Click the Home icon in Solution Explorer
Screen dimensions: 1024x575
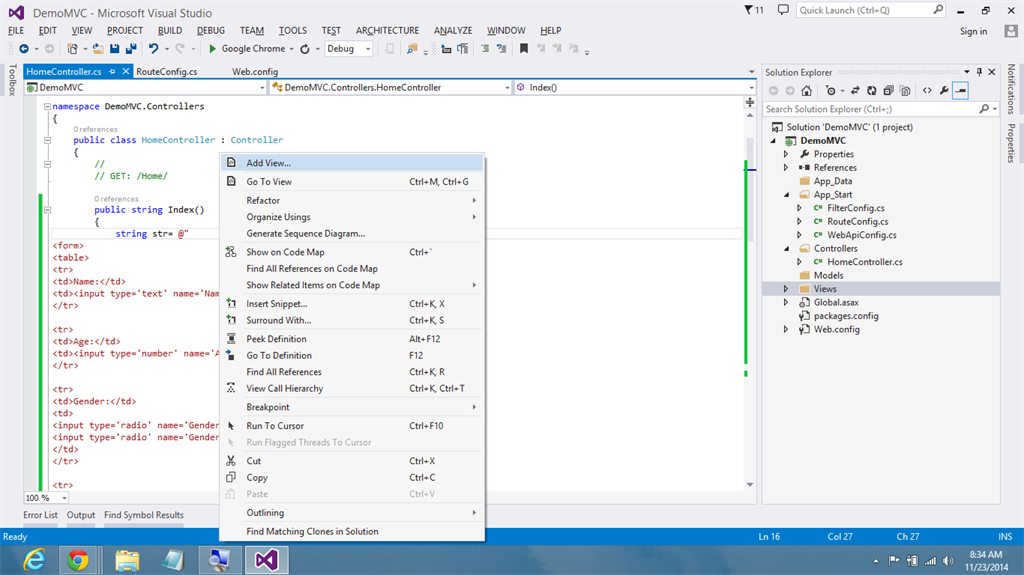[x=806, y=90]
